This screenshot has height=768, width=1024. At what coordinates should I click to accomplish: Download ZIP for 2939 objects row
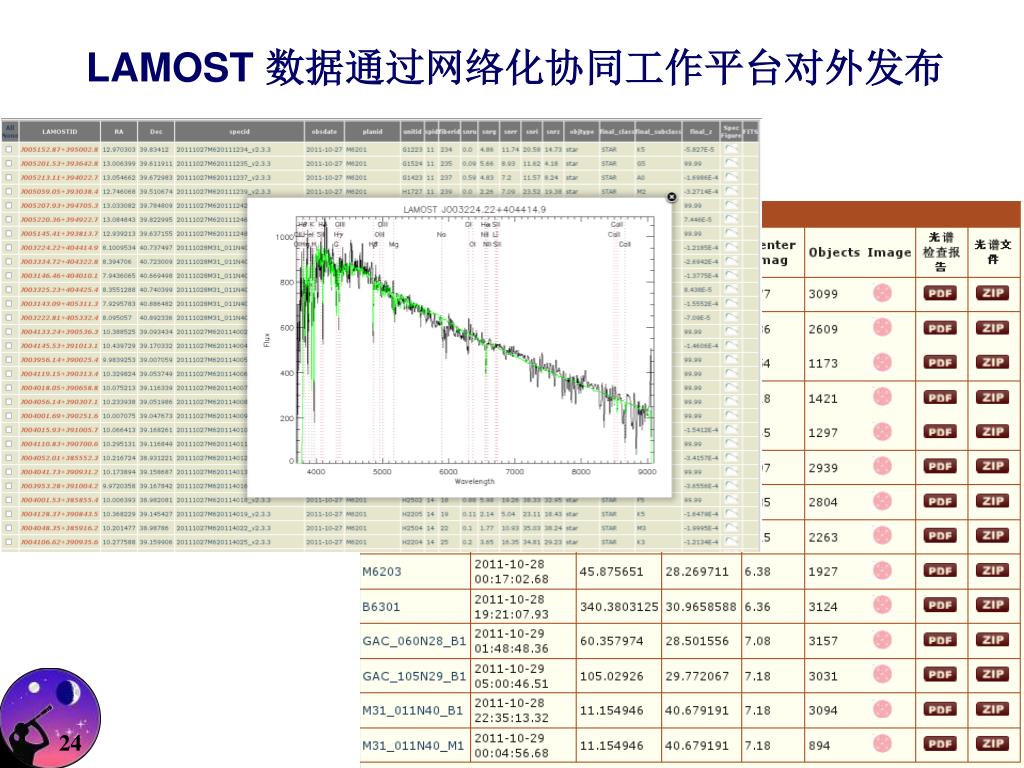[992, 467]
